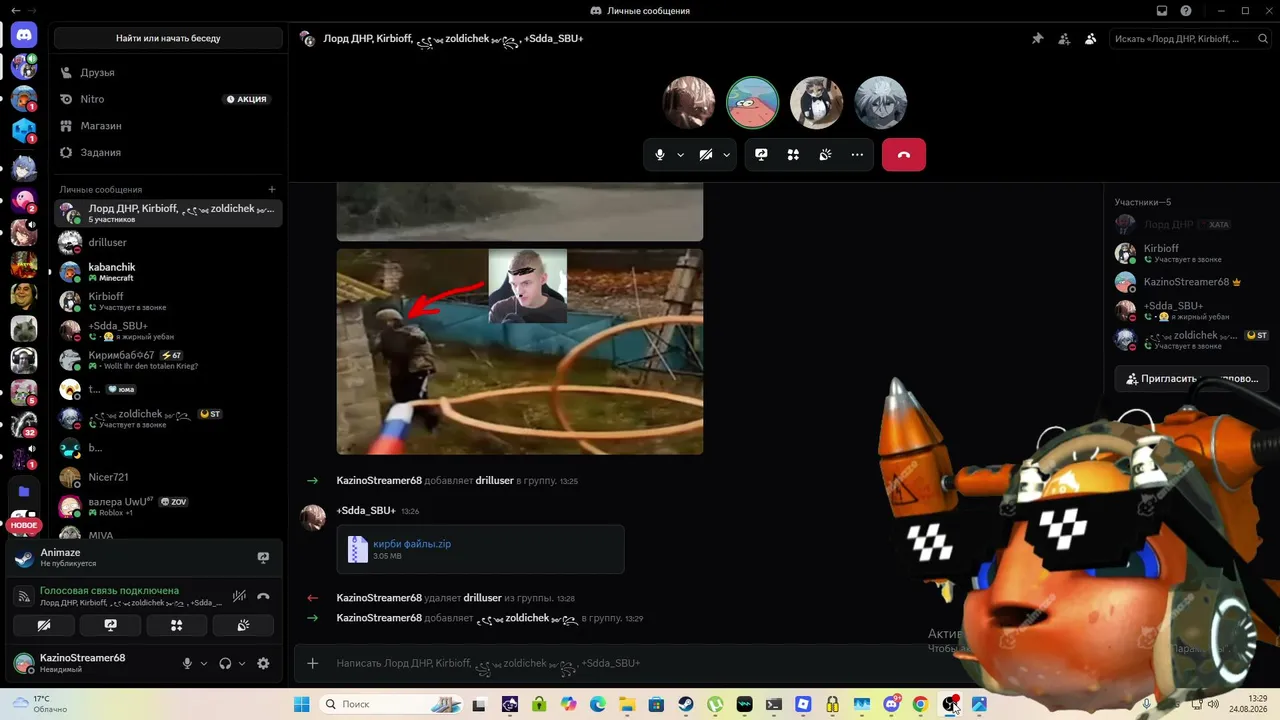Share Animaze screen from activity panel
Viewport: 1280px width, 720px height.
(x=263, y=557)
